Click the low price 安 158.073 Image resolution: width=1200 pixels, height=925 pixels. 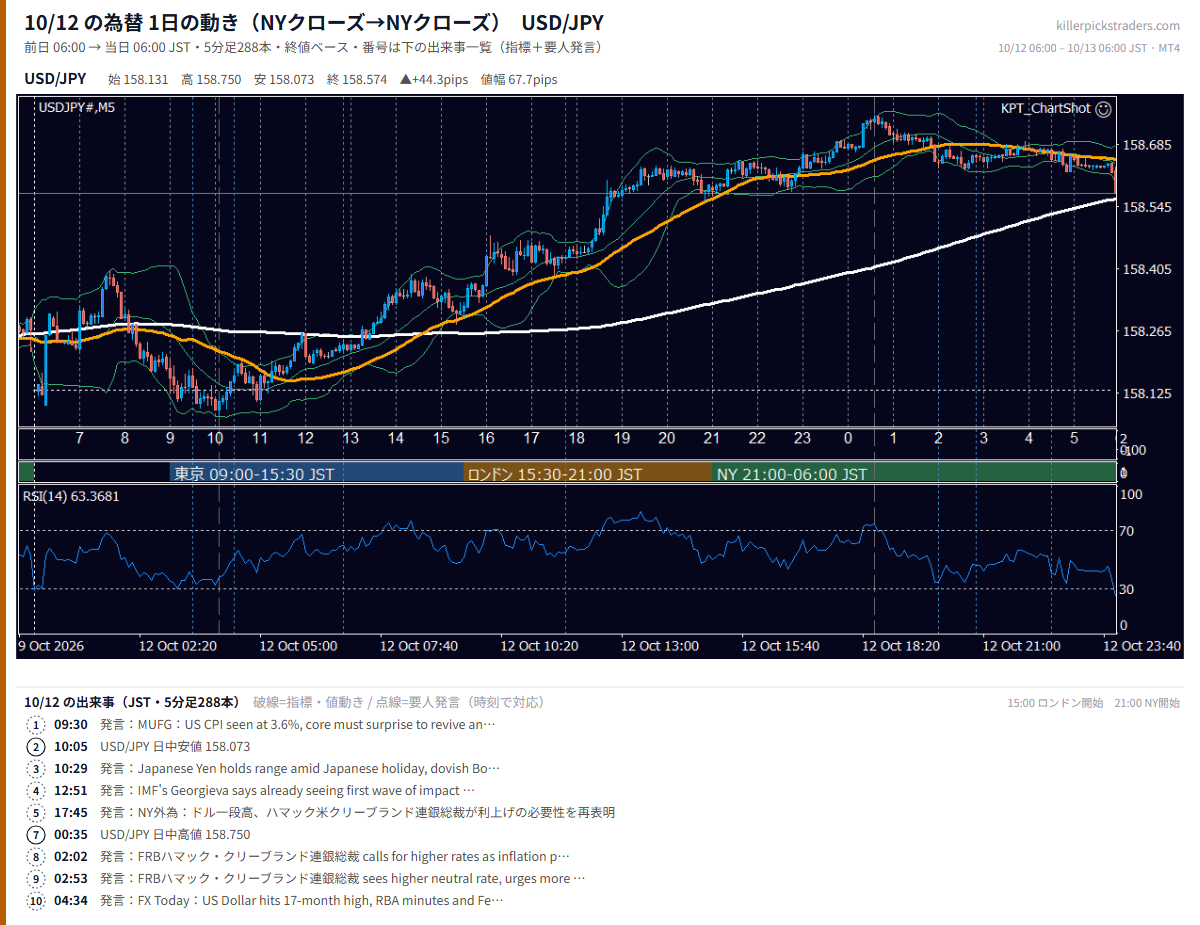[284, 79]
